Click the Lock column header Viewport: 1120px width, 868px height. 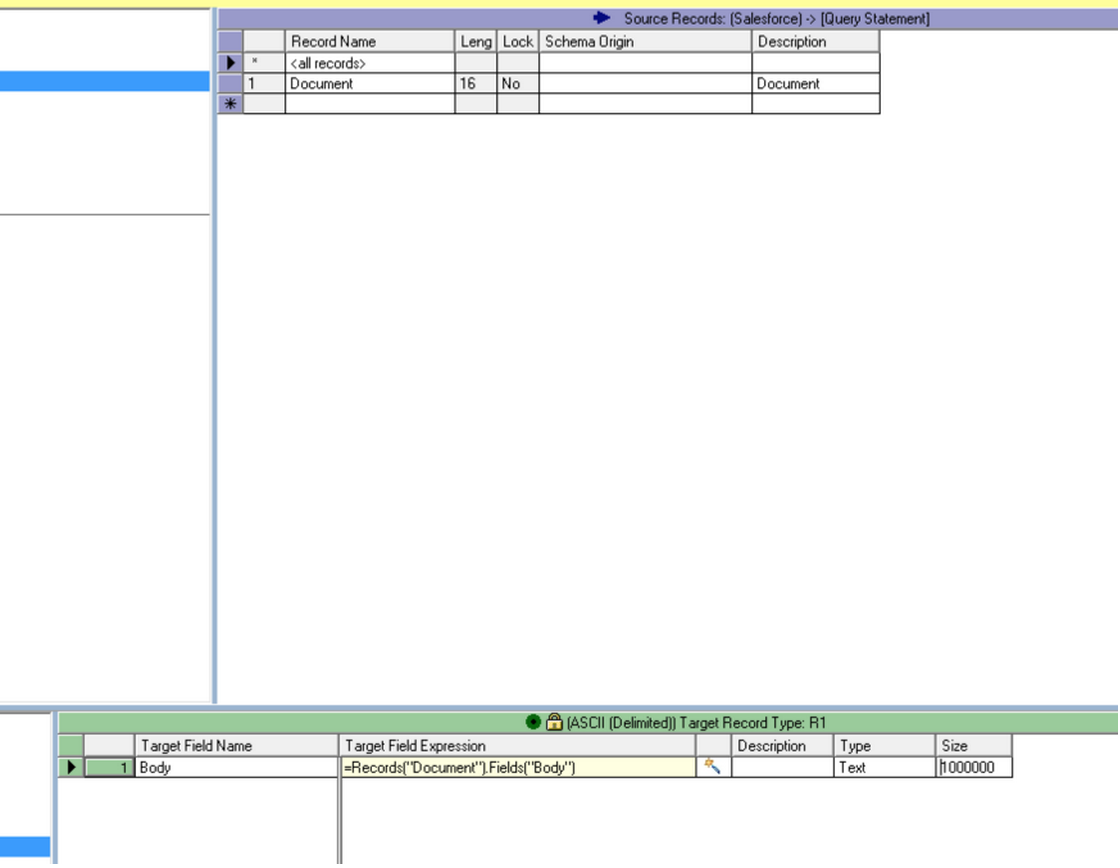tap(518, 41)
